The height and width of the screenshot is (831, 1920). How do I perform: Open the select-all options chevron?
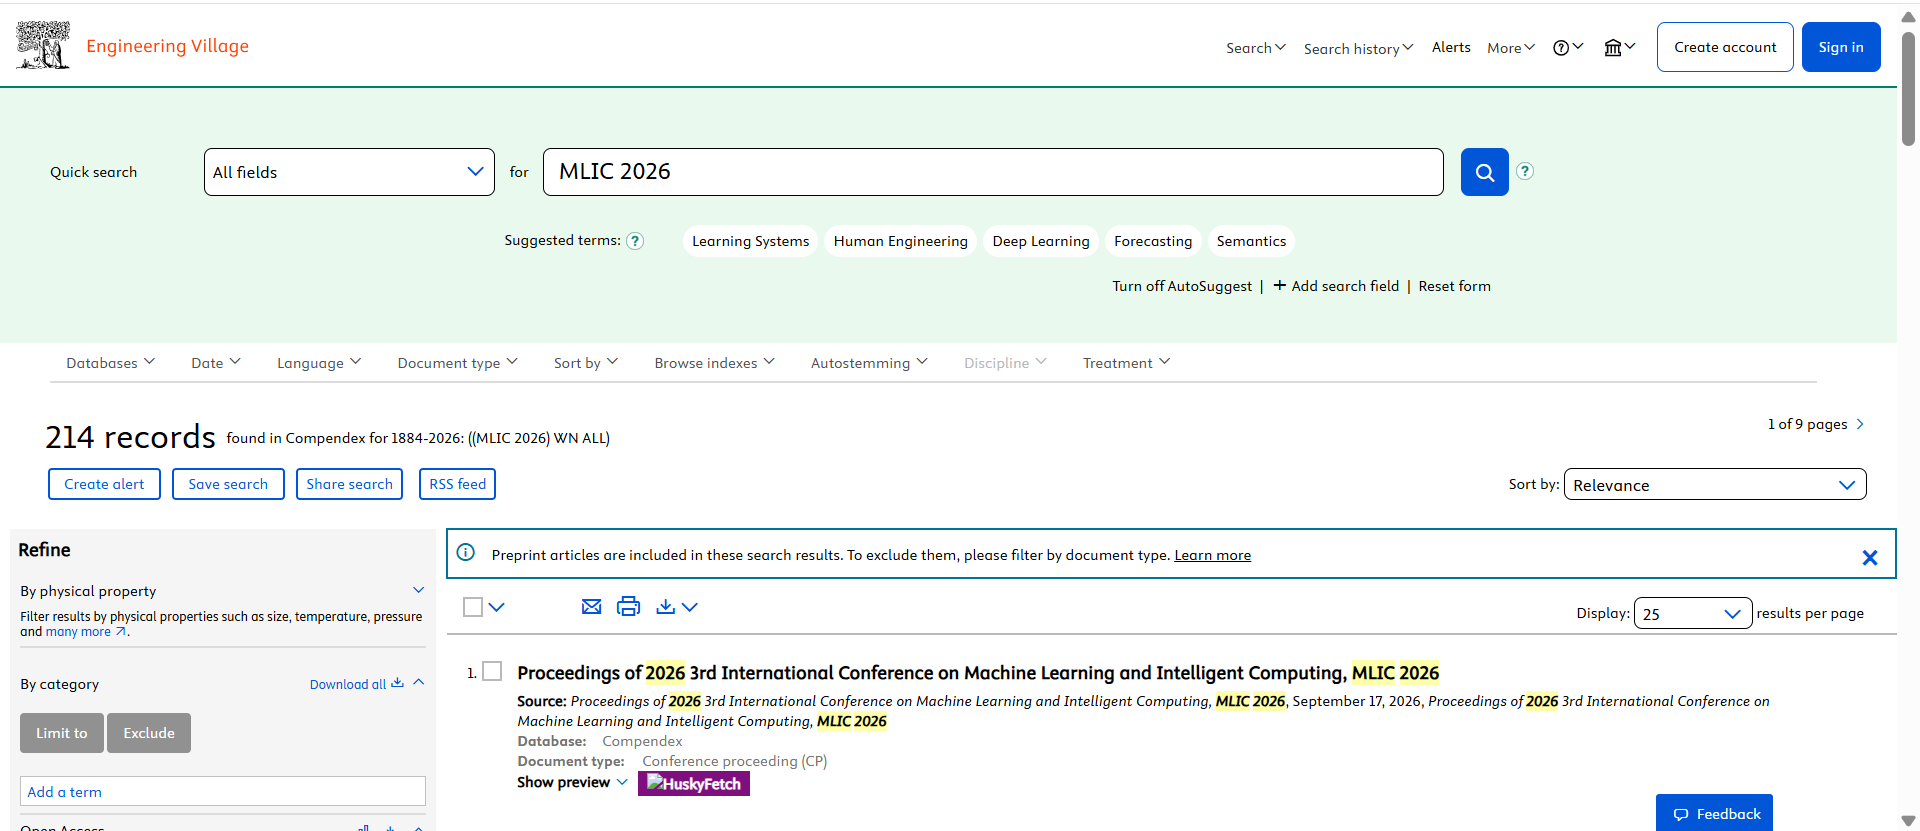[x=497, y=607]
